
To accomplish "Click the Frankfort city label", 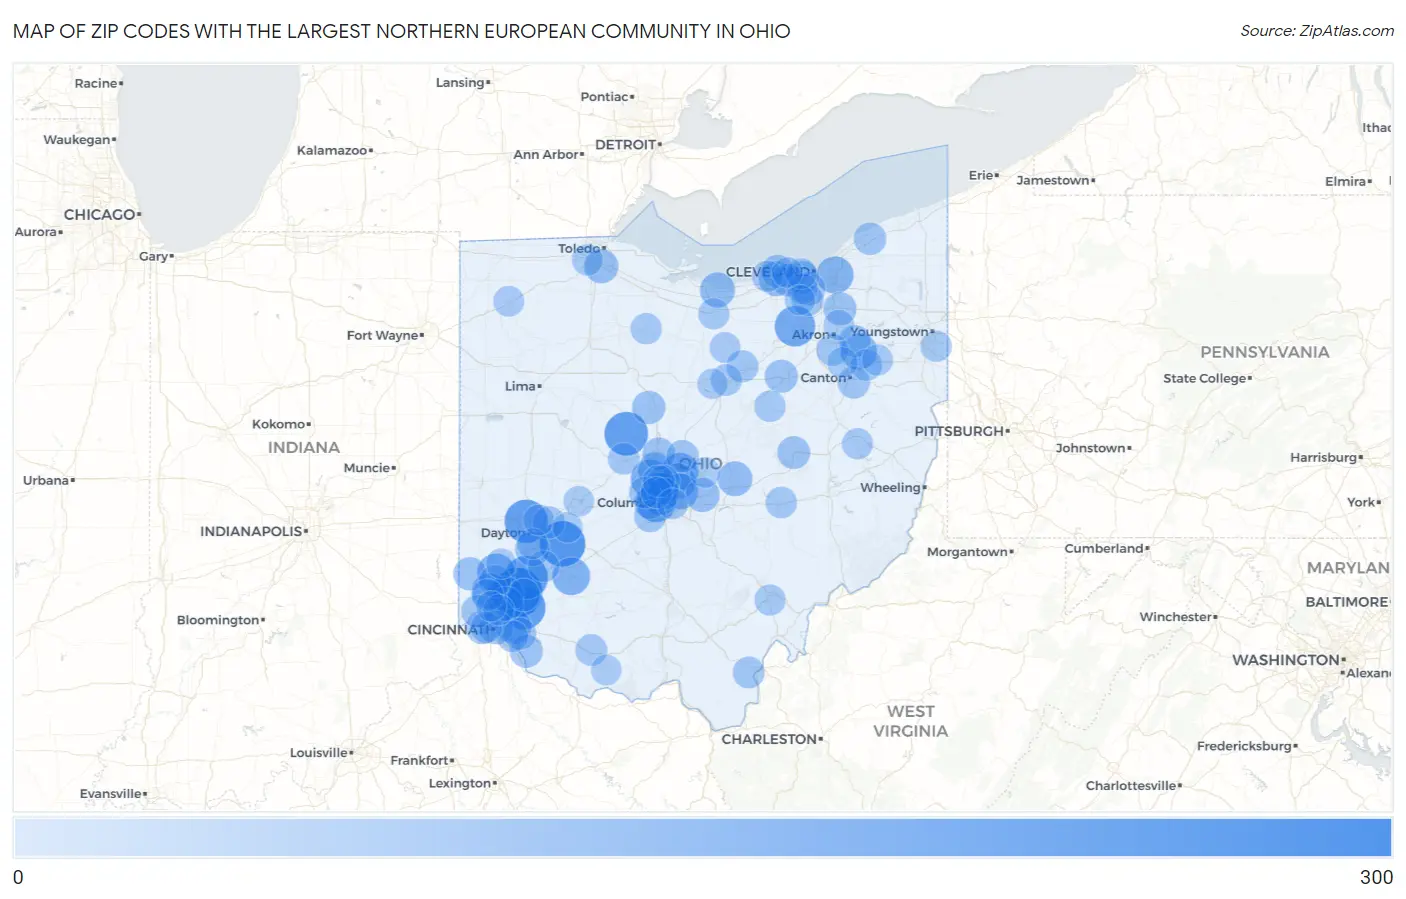I will 420,761.
